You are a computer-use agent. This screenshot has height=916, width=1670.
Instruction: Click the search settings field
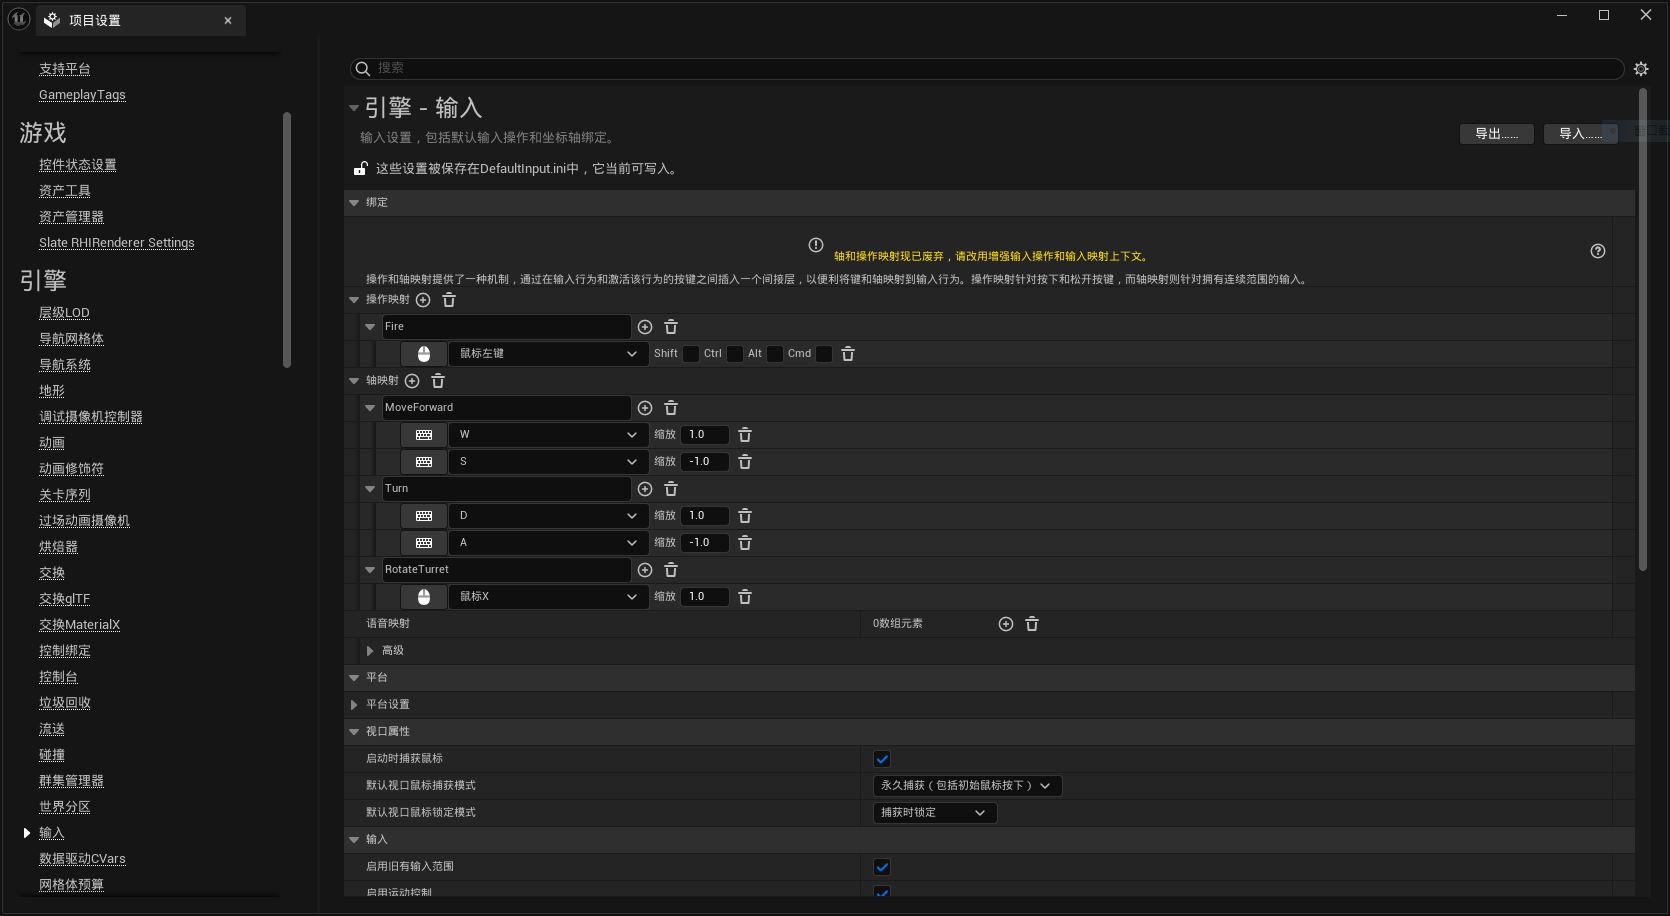tap(987, 68)
